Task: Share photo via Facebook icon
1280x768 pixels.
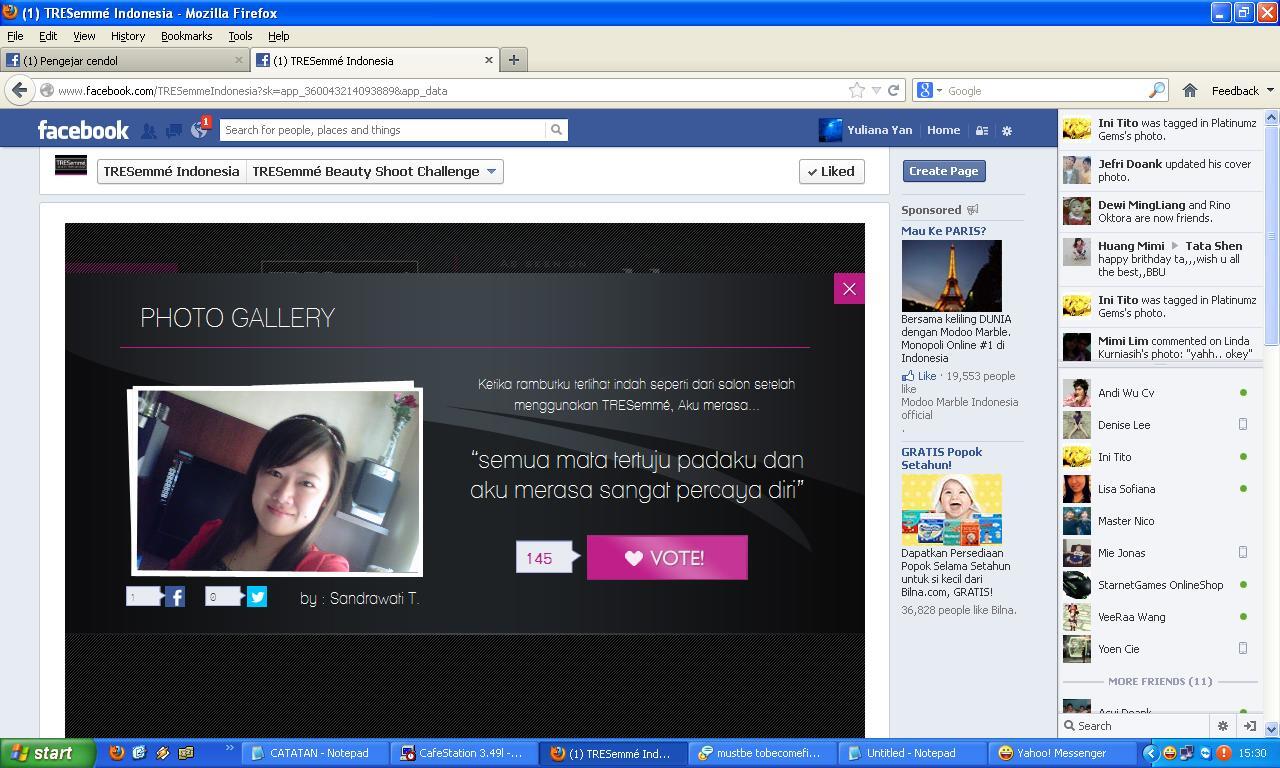Action: coord(175,597)
